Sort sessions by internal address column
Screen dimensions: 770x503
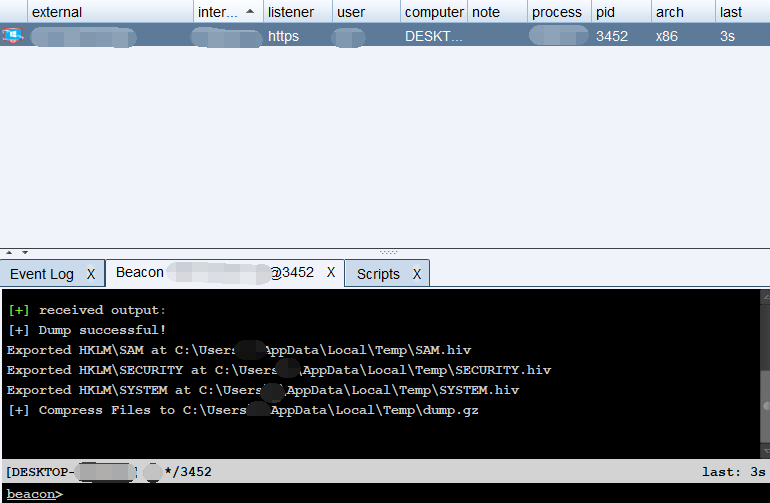click(228, 12)
